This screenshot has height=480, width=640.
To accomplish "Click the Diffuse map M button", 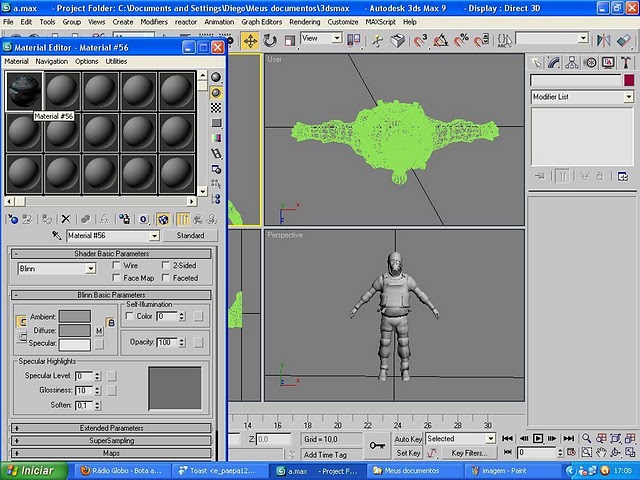I will 99,331.
